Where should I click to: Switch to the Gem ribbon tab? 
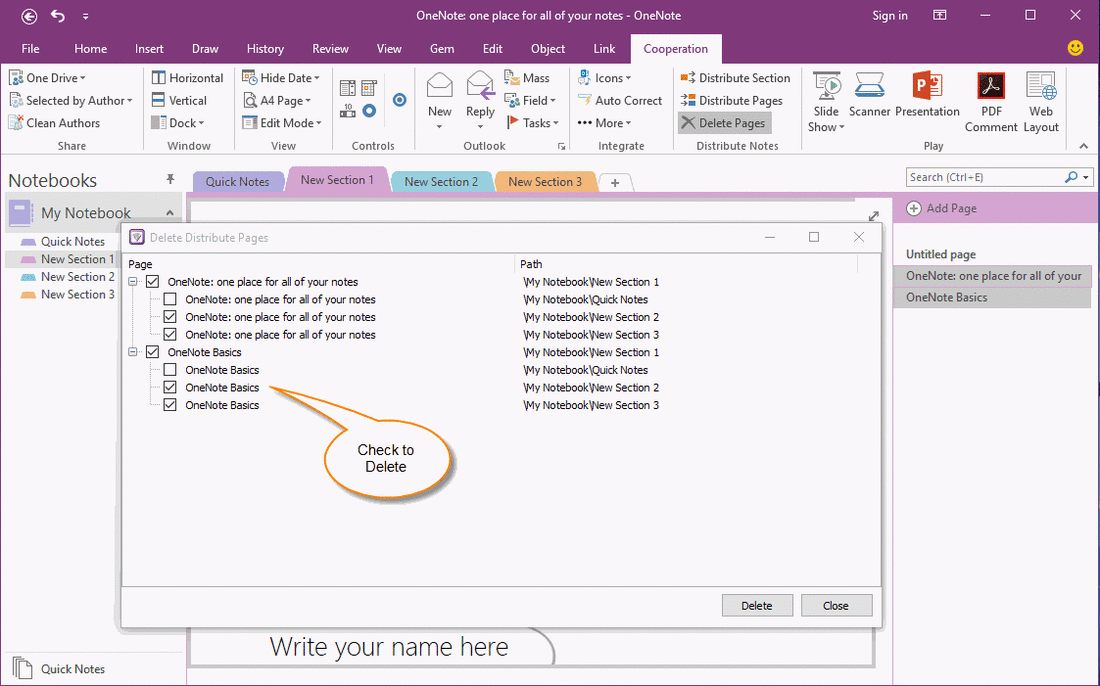[442, 48]
